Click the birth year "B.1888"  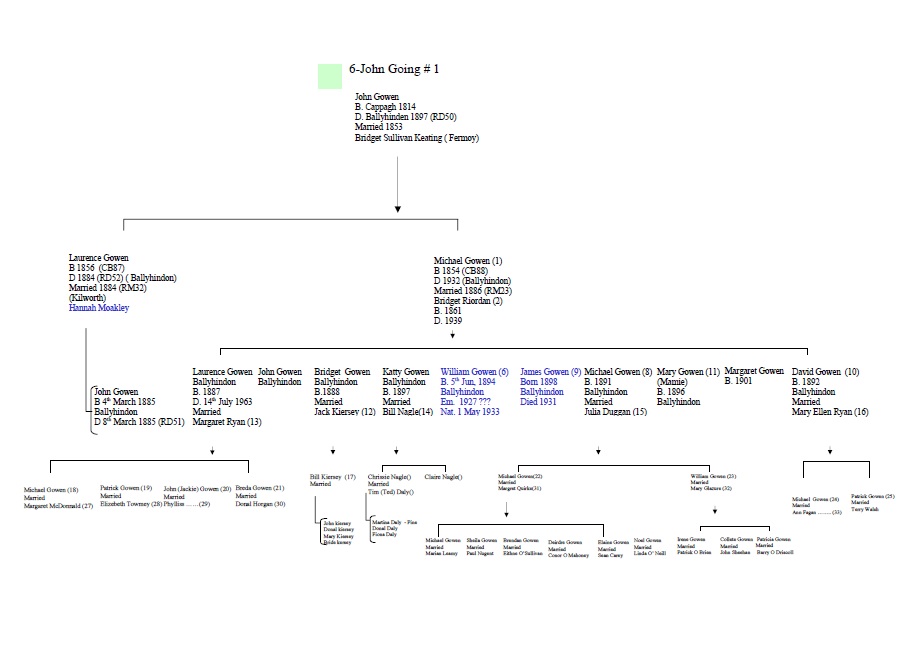326,392
